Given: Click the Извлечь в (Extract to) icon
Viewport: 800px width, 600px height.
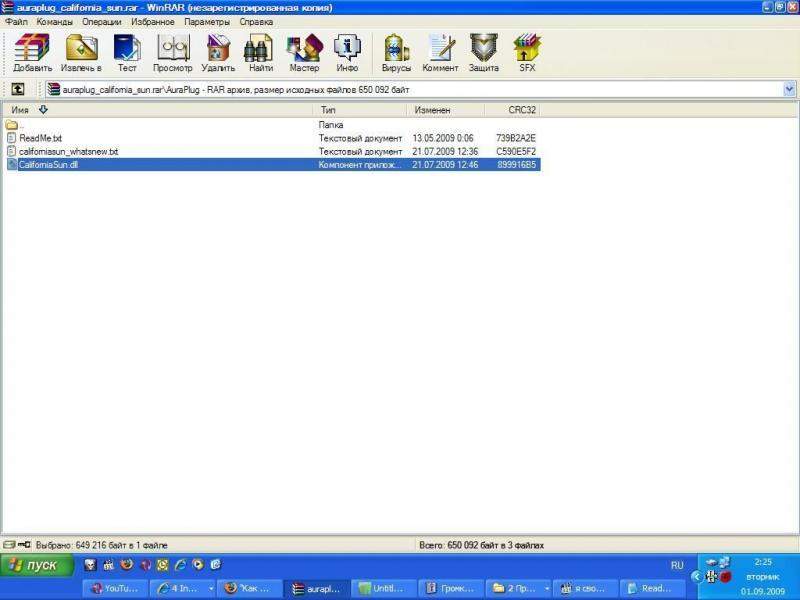Looking at the screenshot, I should (82, 53).
